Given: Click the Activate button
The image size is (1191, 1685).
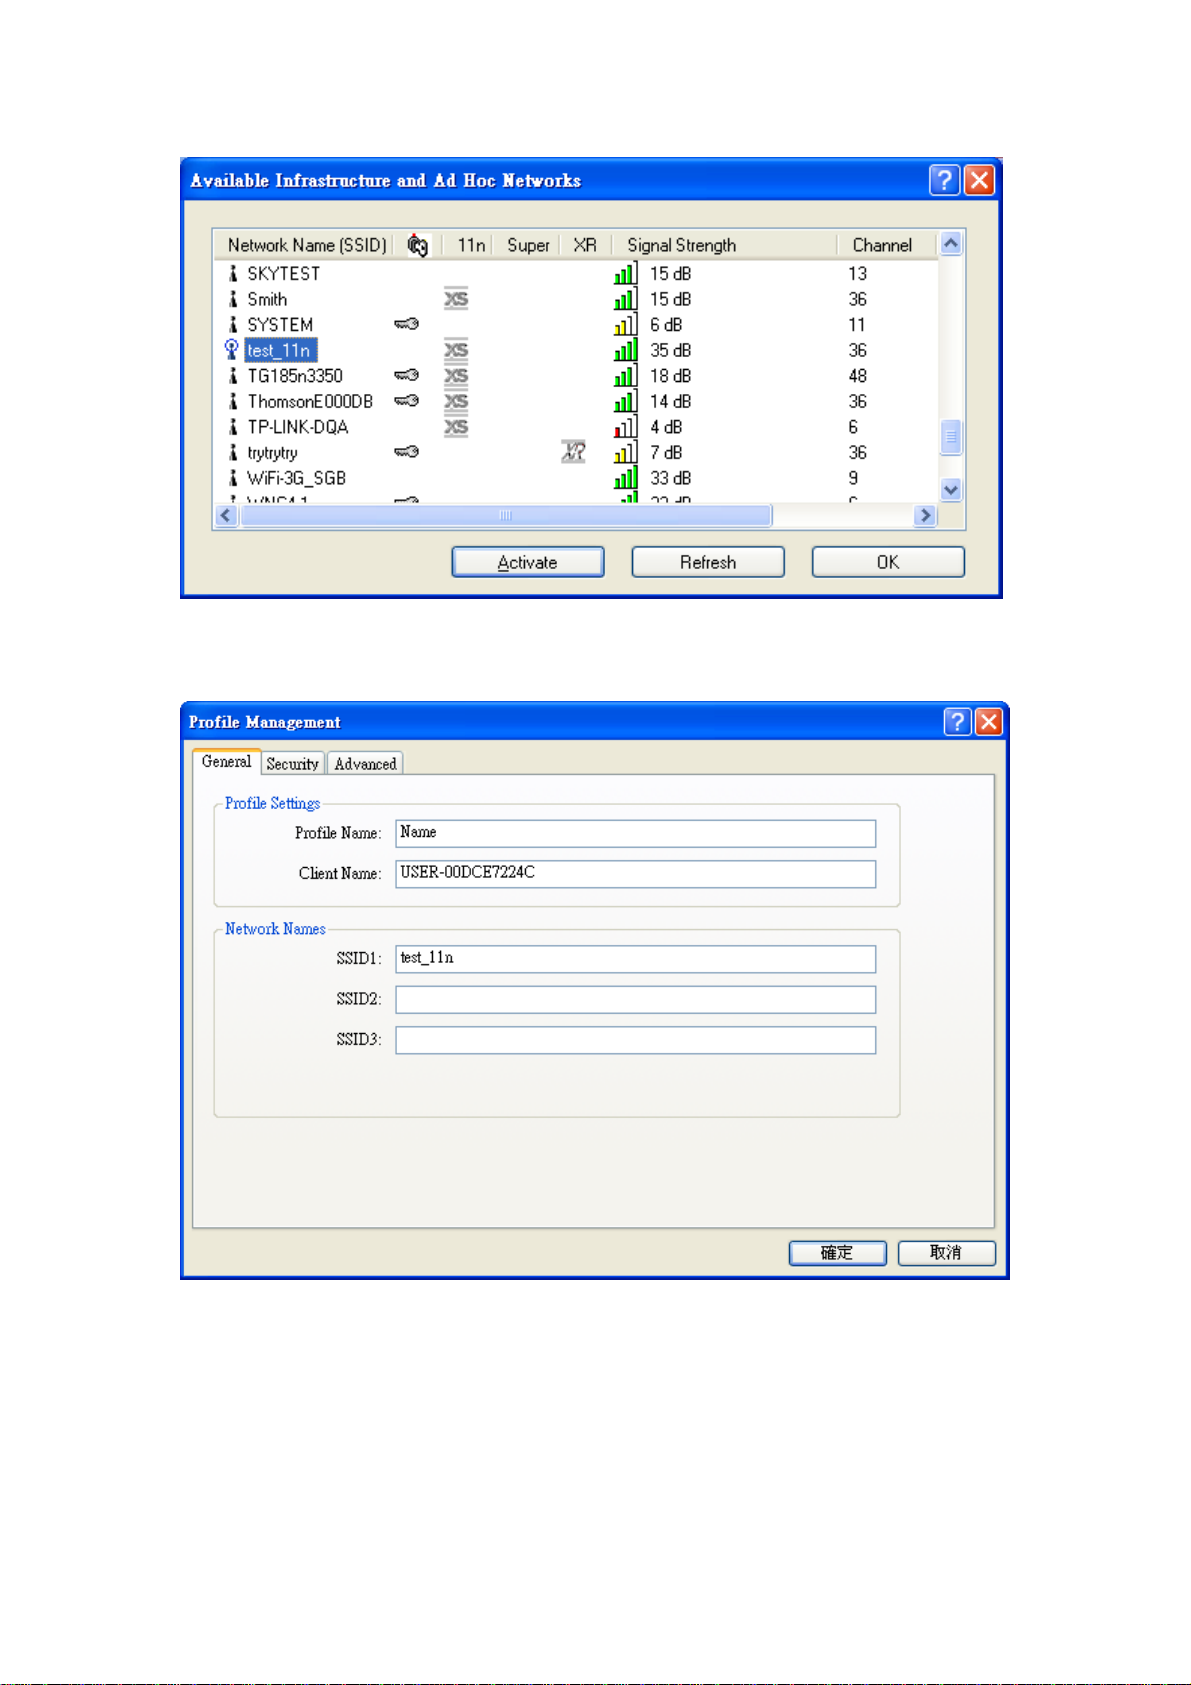Looking at the screenshot, I should coord(528,562).
